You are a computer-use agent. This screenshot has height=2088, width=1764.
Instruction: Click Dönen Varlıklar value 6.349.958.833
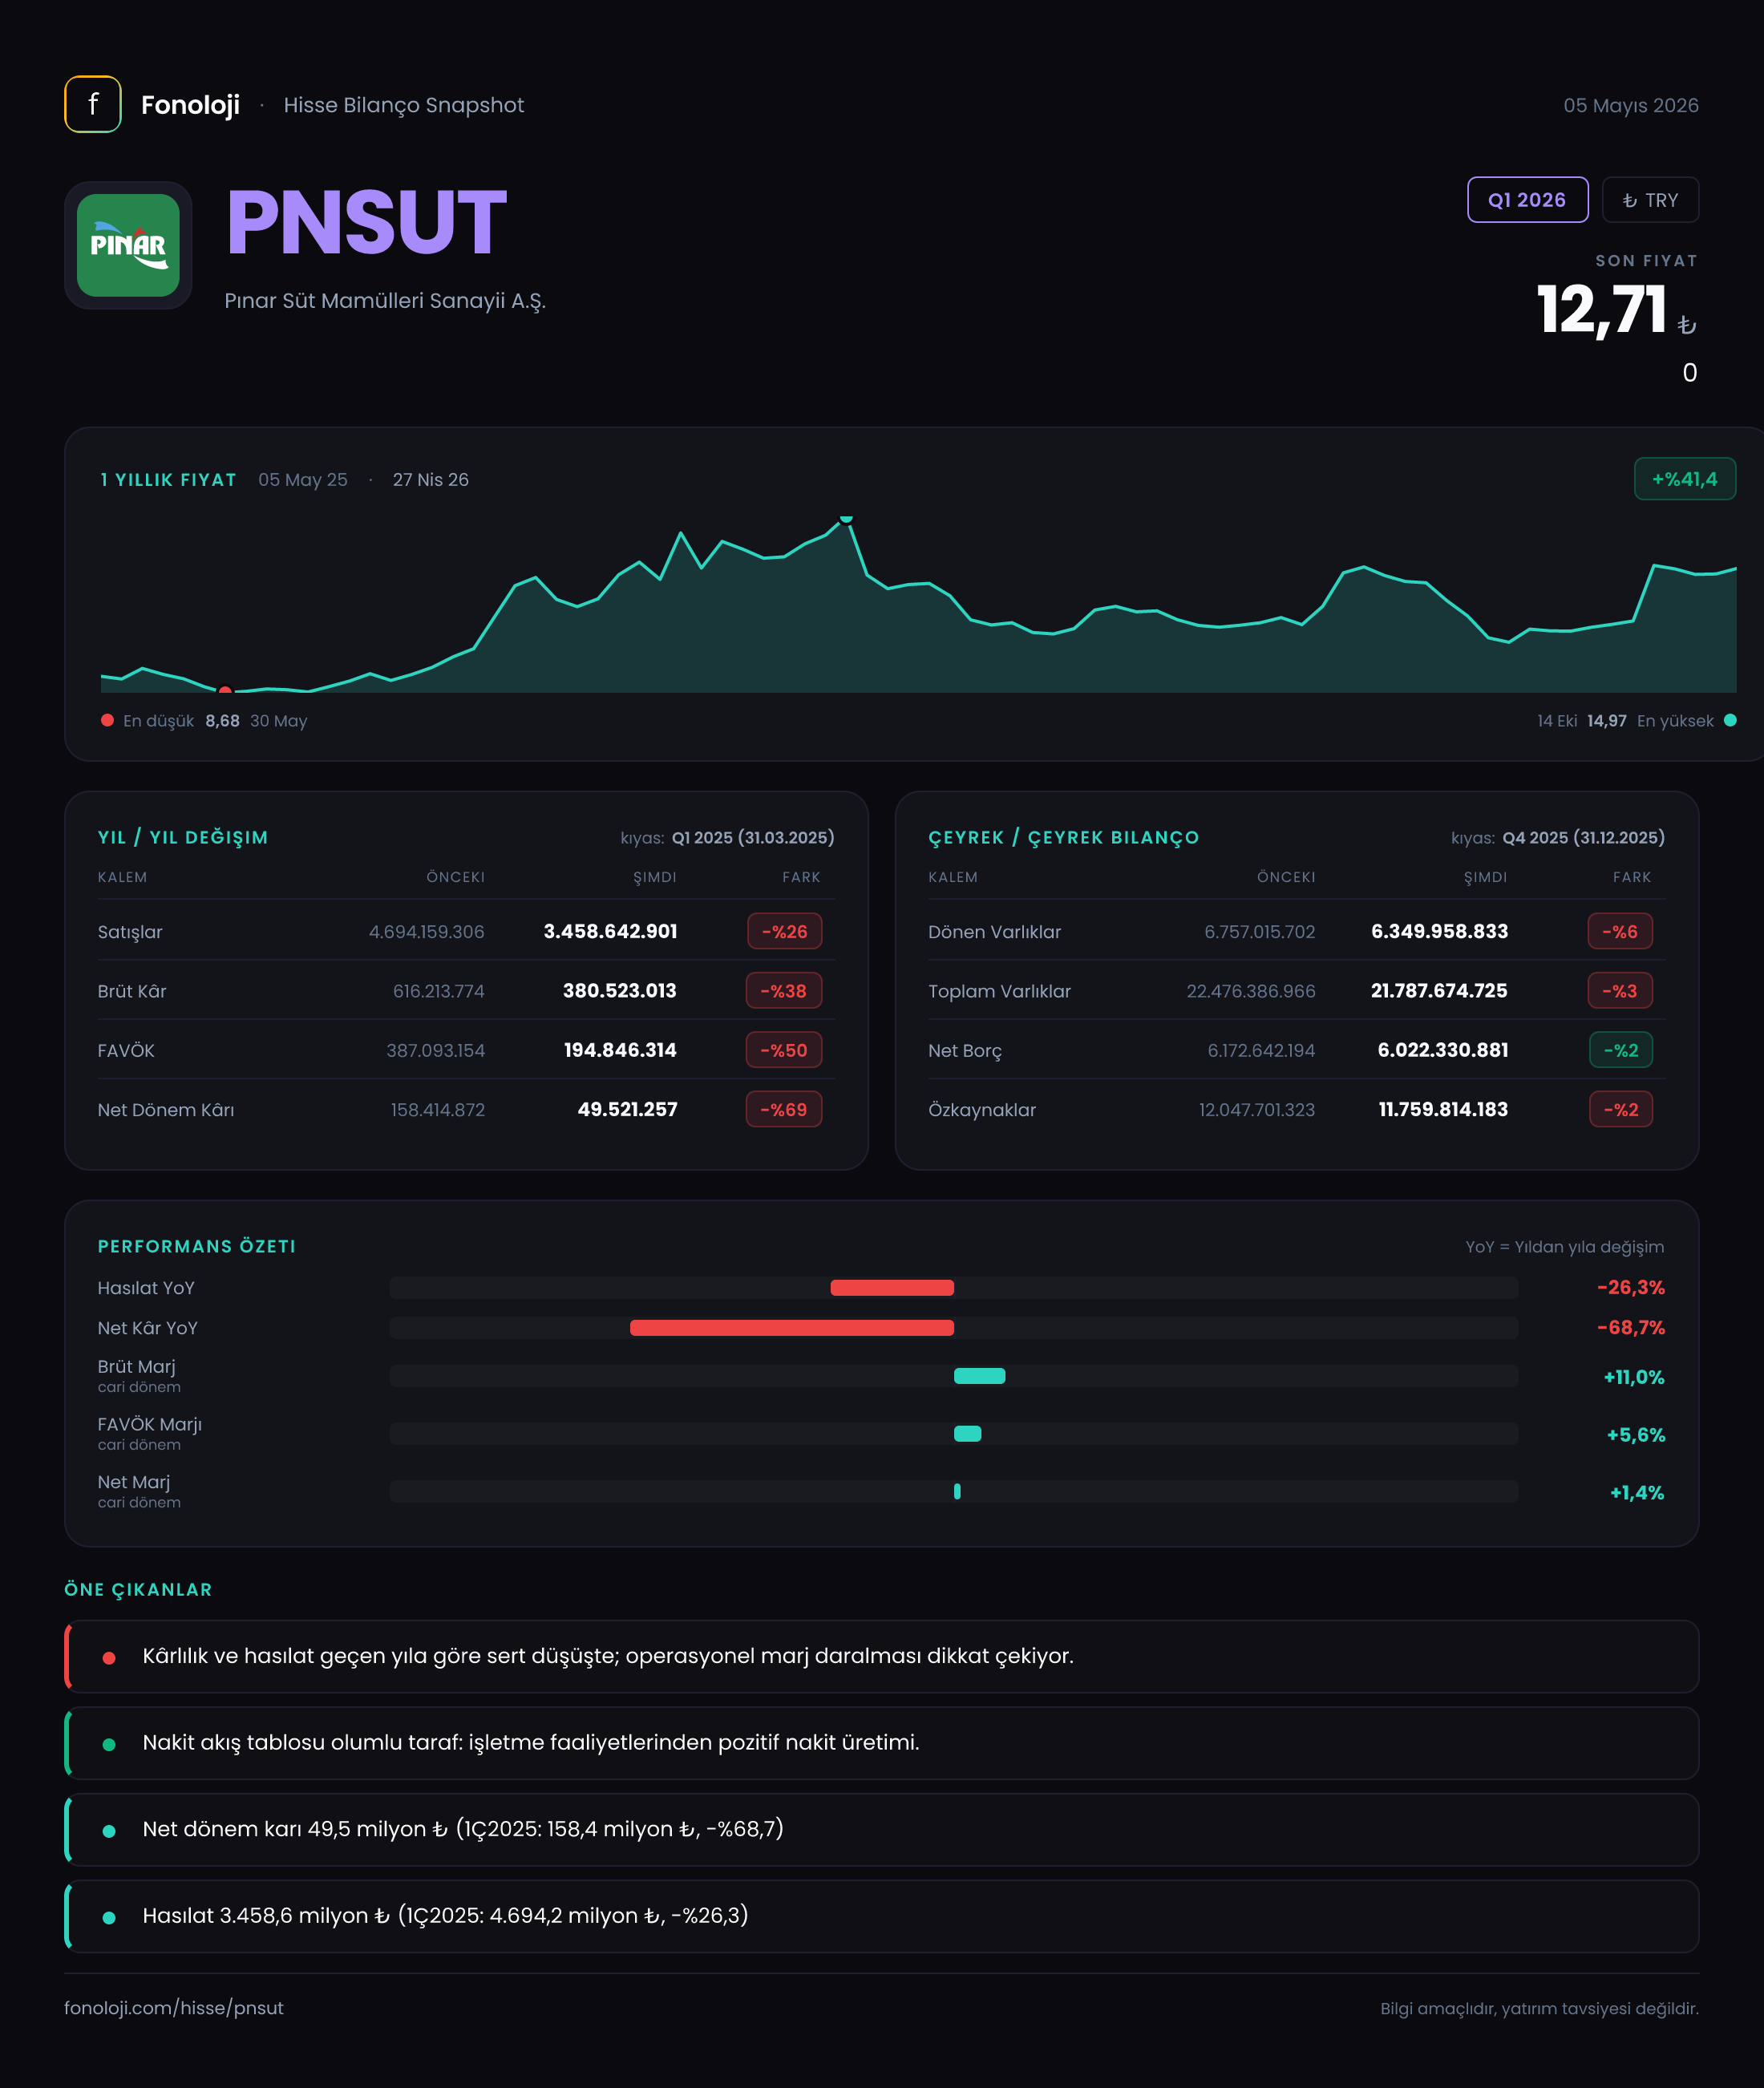coord(1440,931)
